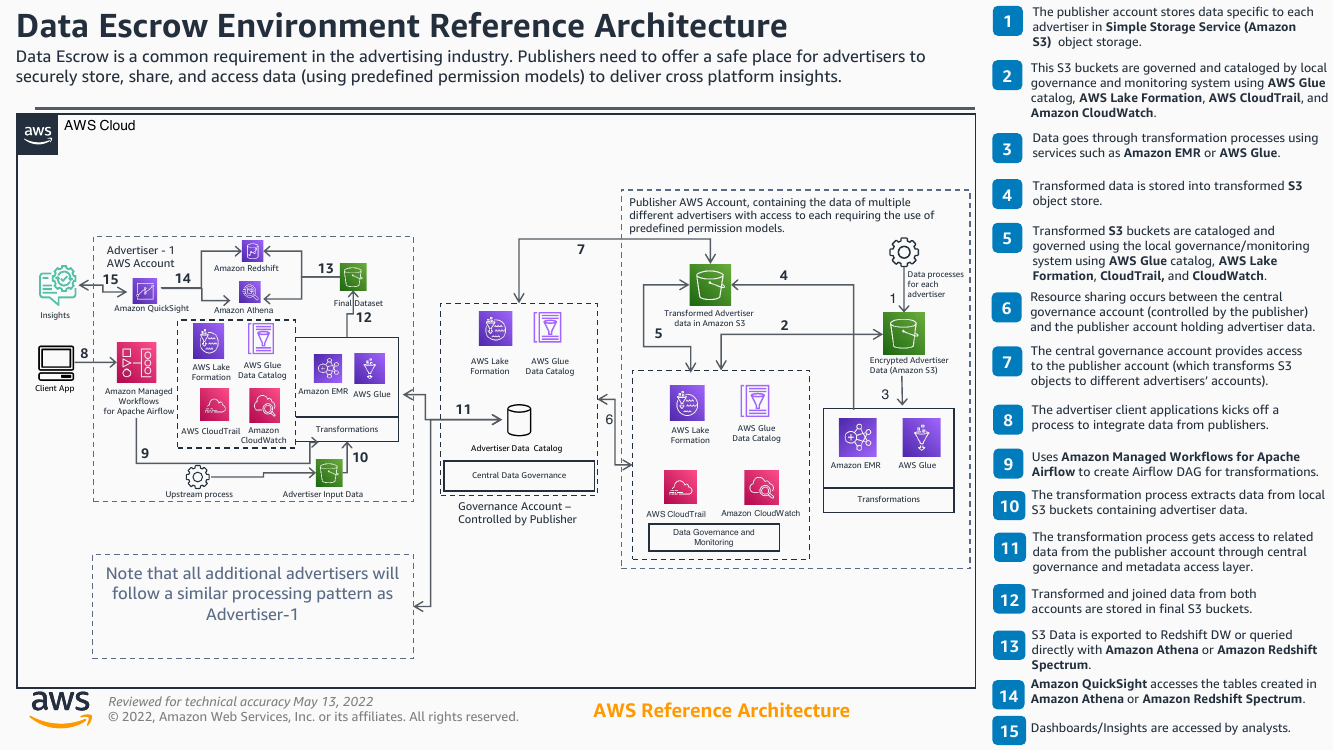The width and height of the screenshot is (1334, 750).
Task: Click legend text 'S3 Data is exported to Redshift DW'
Action: click(x=1174, y=650)
